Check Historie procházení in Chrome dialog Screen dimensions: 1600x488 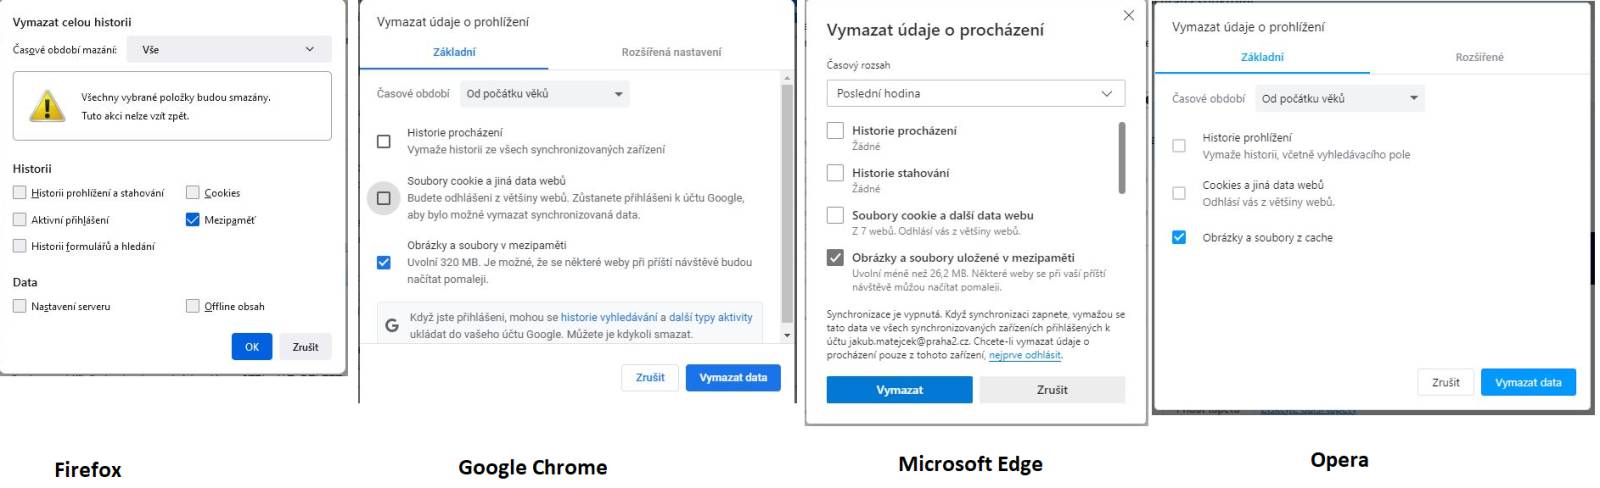pos(383,141)
